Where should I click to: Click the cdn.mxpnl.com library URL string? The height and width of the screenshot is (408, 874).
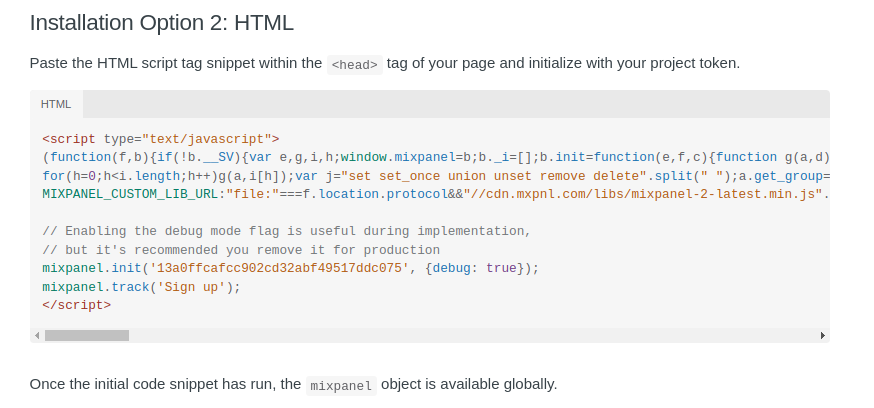[x=645, y=194]
